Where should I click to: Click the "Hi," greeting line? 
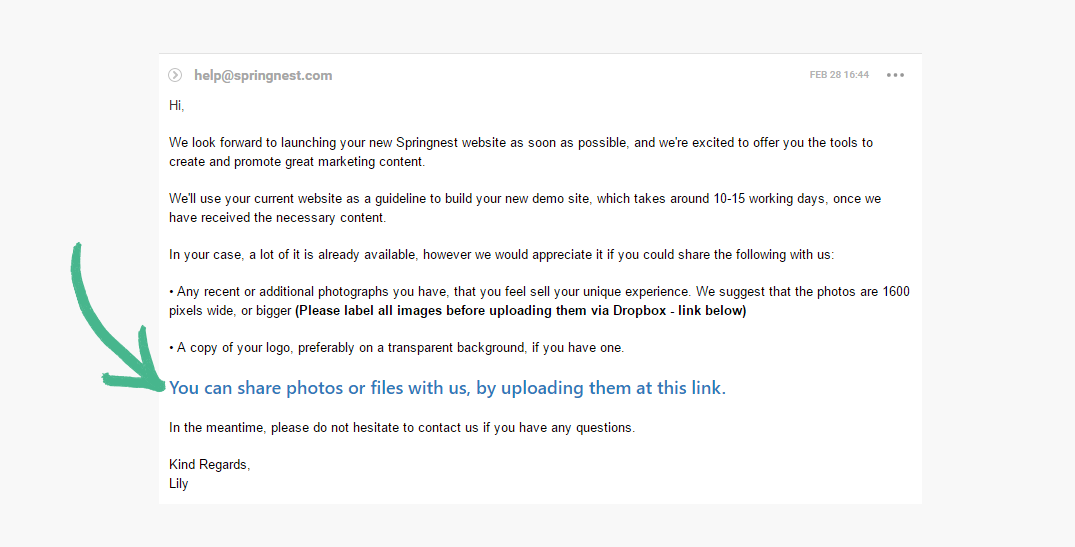(x=177, y=105)
